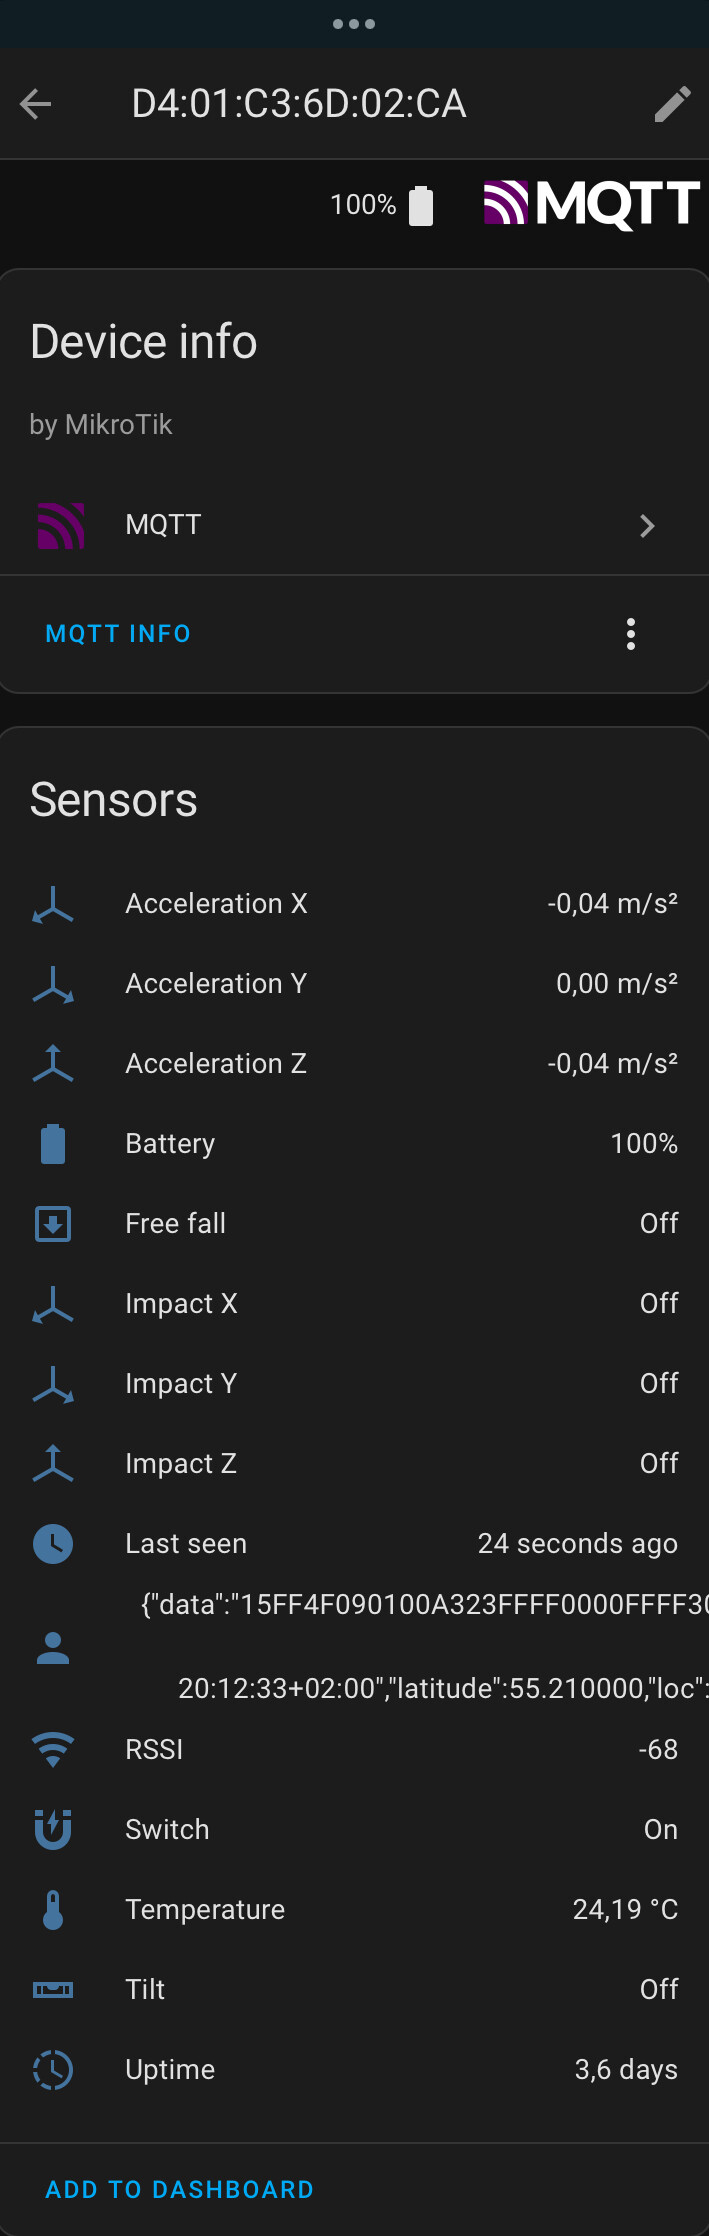Open the three-dot handle at top

tap(354, 24)
